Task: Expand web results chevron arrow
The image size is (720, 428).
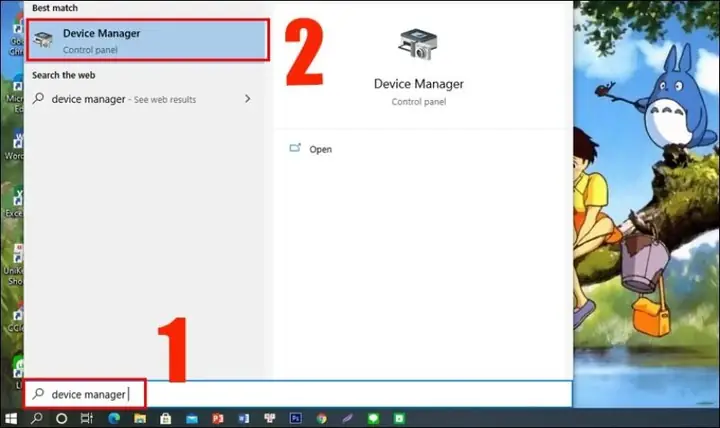Action: (x=248, y=99)
